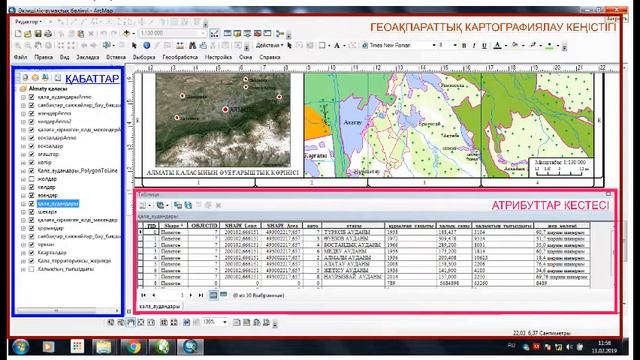Open the Файл menu
Screen dimensions: 640x360
pos(20,57)
